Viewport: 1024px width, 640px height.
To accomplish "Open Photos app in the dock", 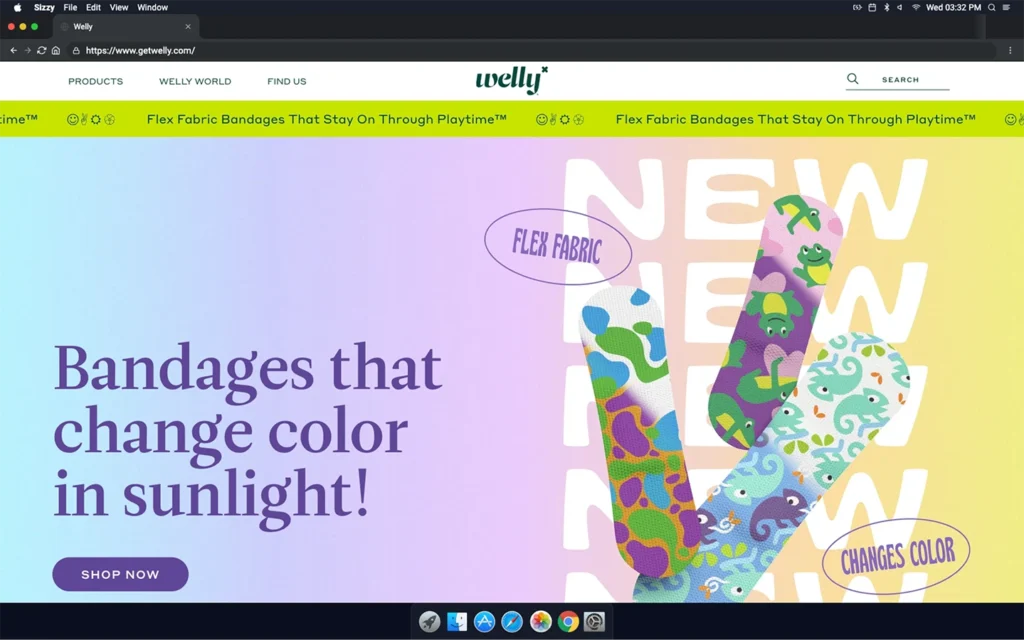I will [x=540, y=621].
